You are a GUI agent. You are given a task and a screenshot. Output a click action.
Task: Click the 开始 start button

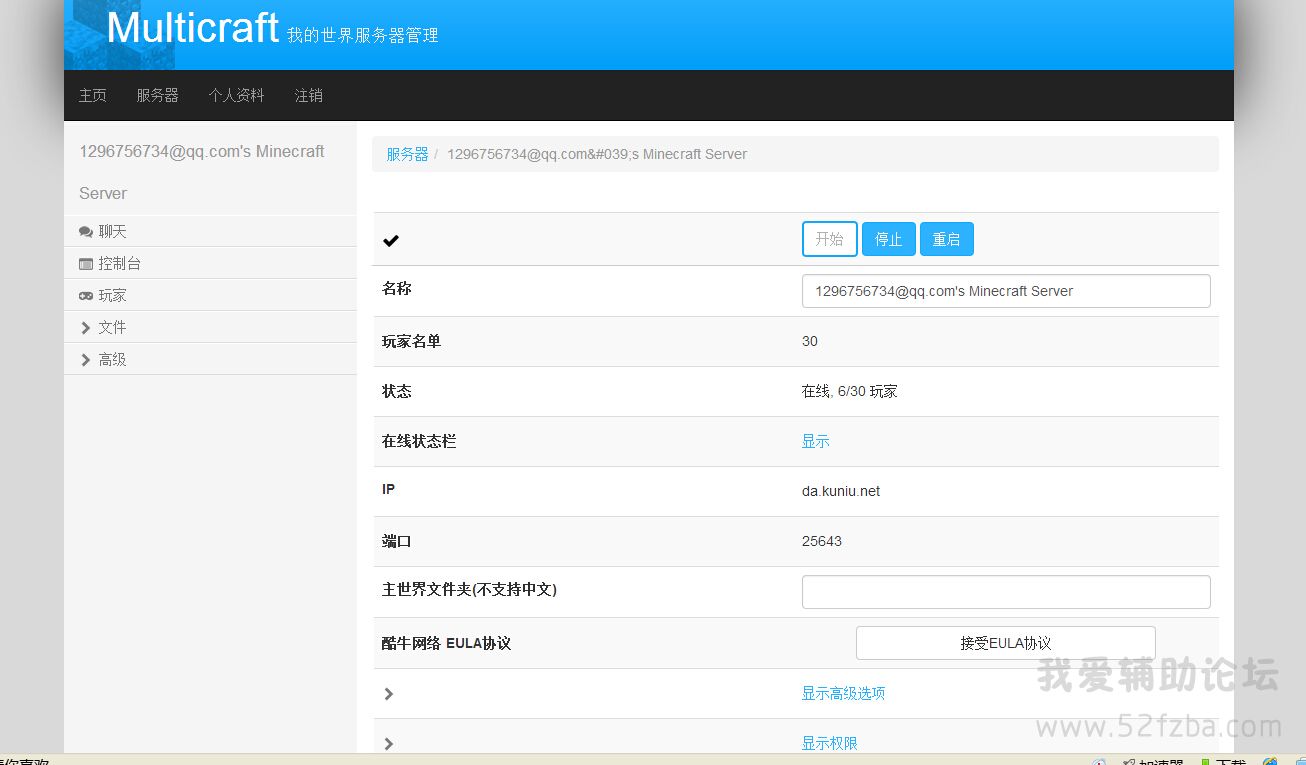(x=830, y=239)
